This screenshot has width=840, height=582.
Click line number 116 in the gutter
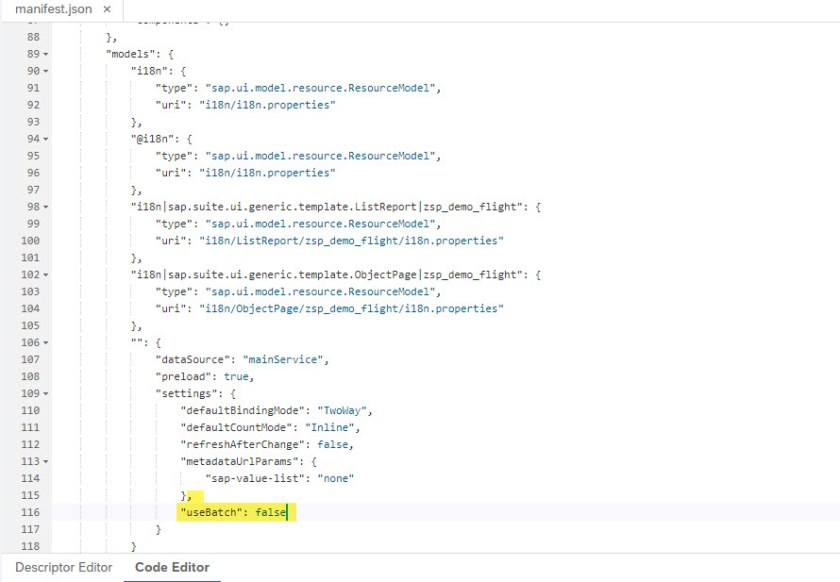(30, 512)
